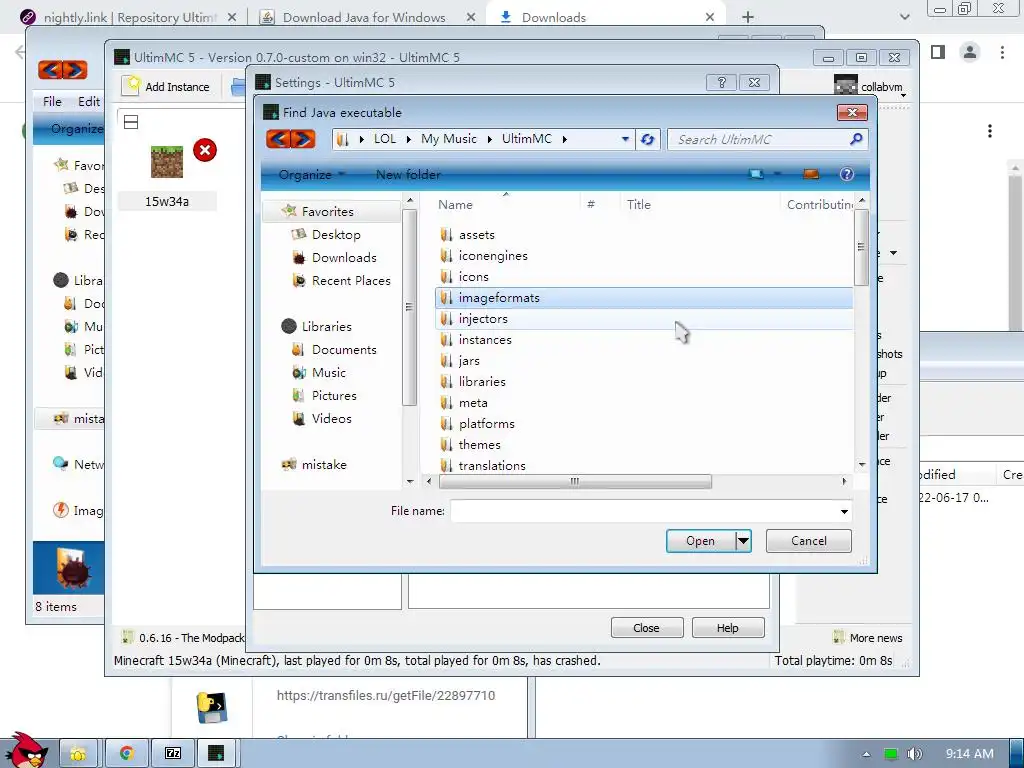The image size is (1024, 768).
Task: Open Chrome from the taskbar
Action: [x=126, y=754]
